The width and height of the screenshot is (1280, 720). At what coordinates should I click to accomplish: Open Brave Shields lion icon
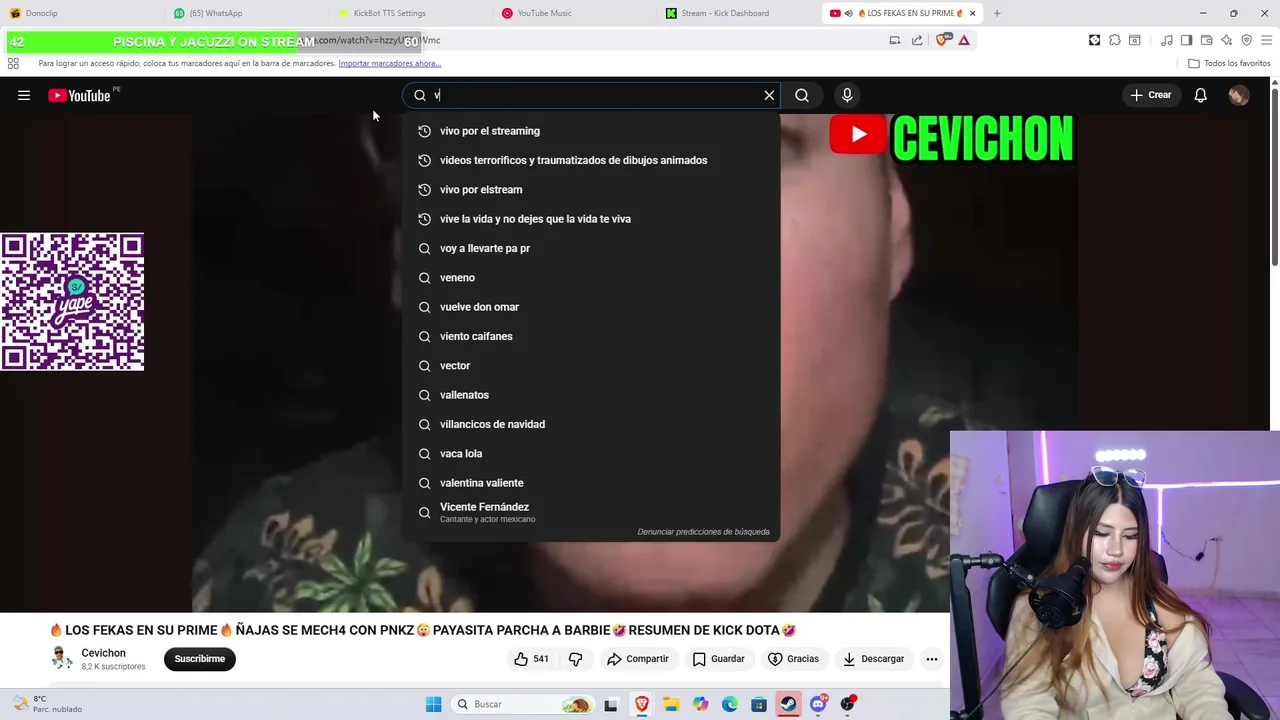[x=942, y=40]
